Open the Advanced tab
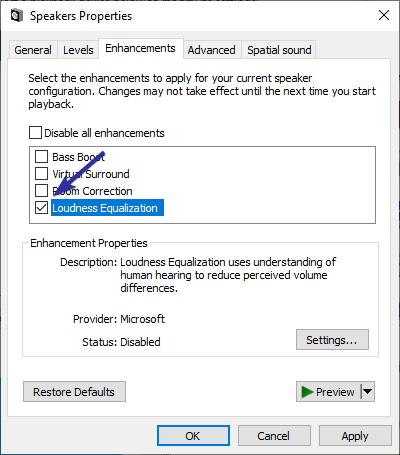Viewport: 400px width, 455px height. [x=211, y=50]
